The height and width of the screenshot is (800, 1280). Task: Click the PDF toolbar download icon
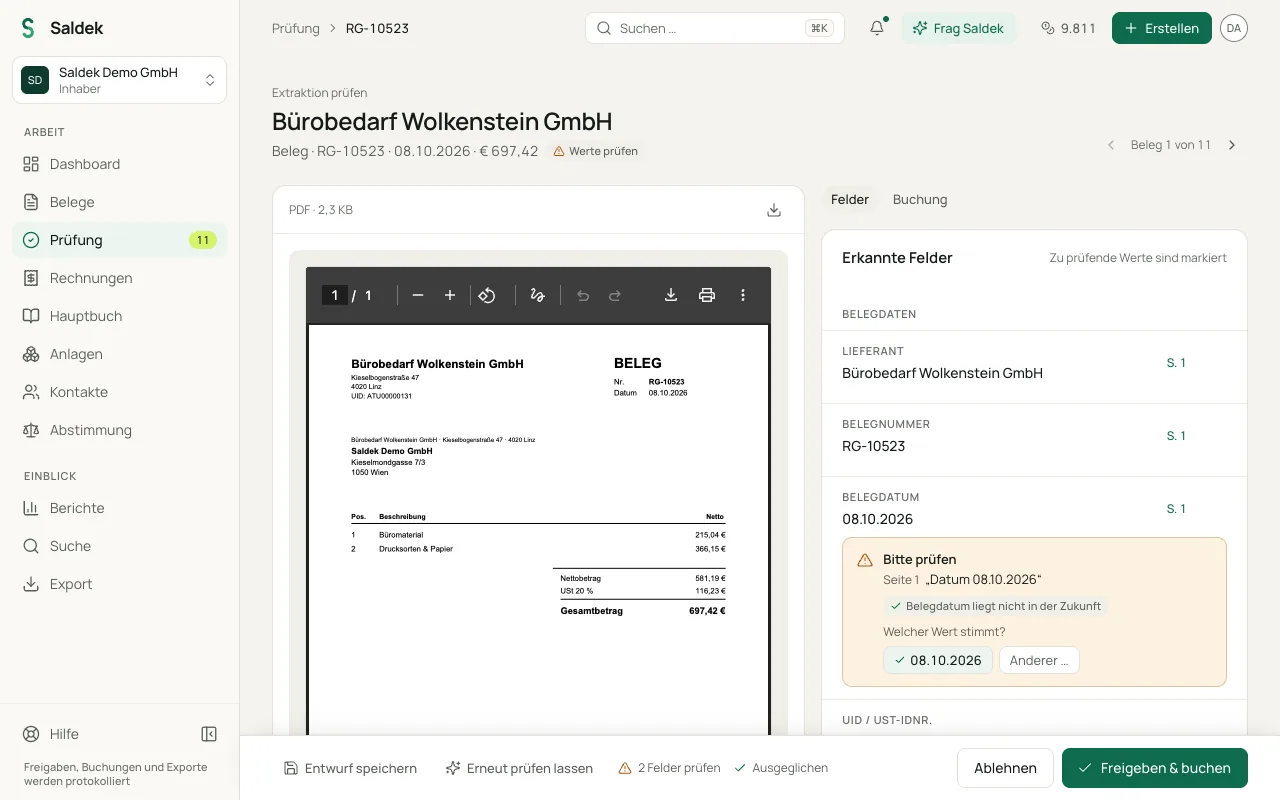671,295
